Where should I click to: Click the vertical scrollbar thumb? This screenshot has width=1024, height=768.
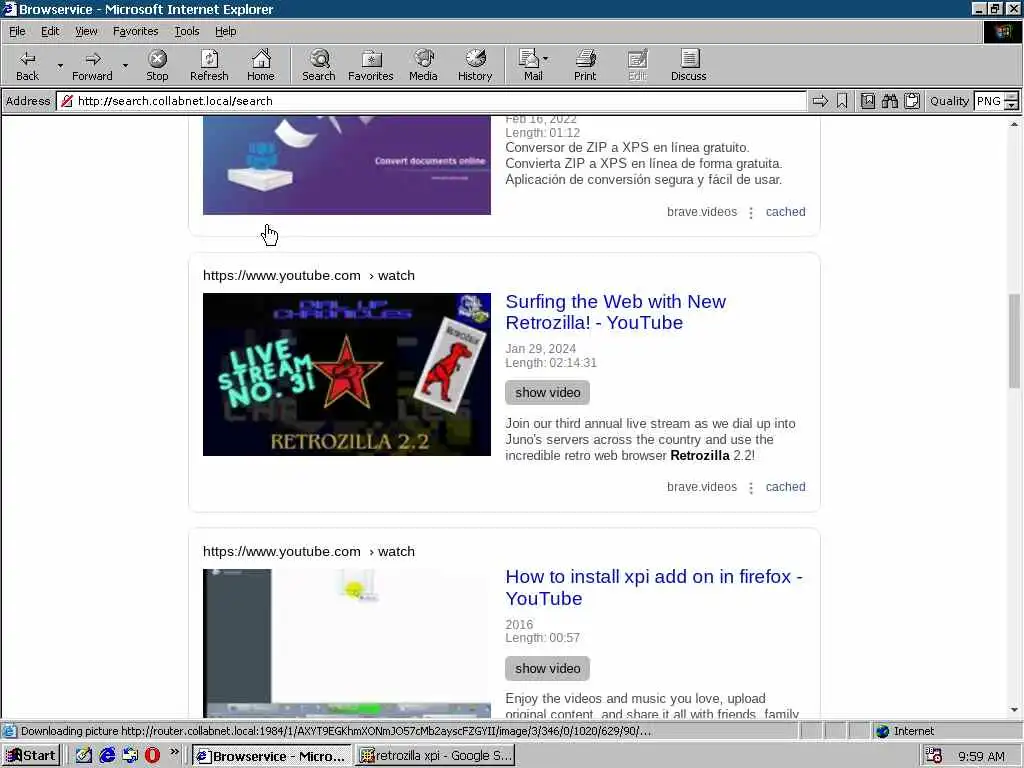[x=1014, y=340]
